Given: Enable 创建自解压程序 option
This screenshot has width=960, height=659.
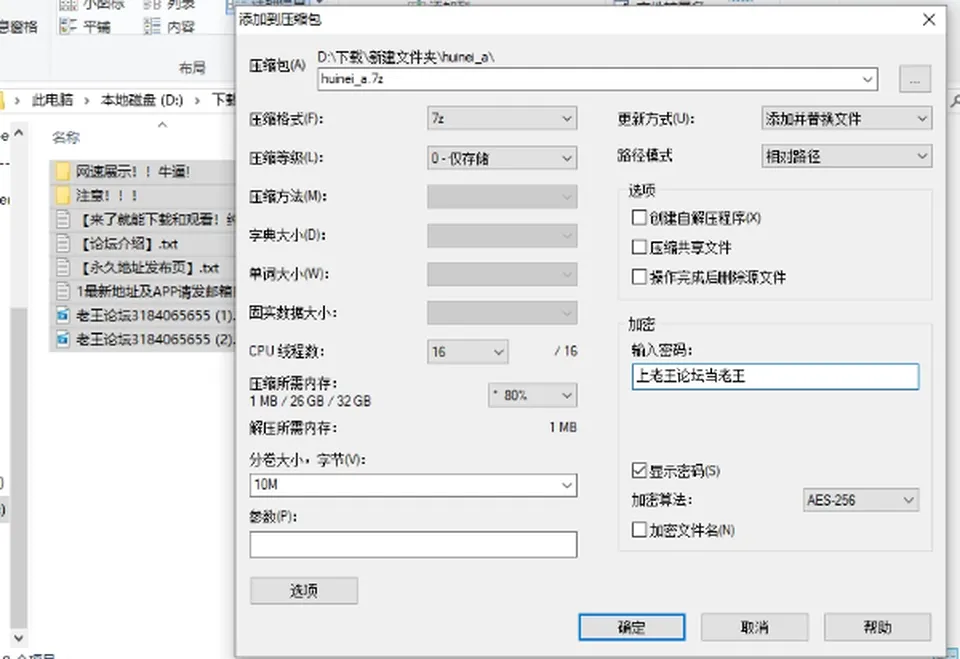Looking at the screenshot, I should pos(639,217).
